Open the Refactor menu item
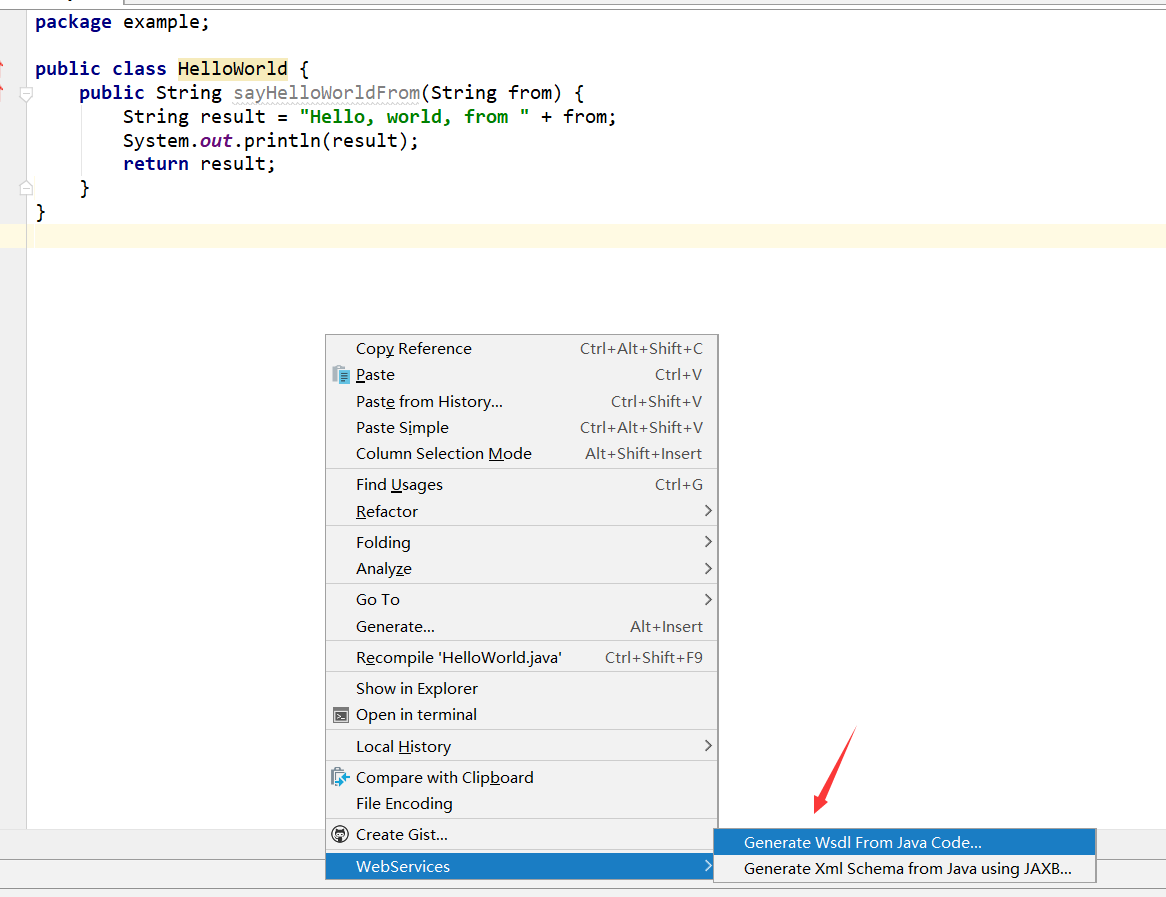1166x897 pixels. point(521,512)
